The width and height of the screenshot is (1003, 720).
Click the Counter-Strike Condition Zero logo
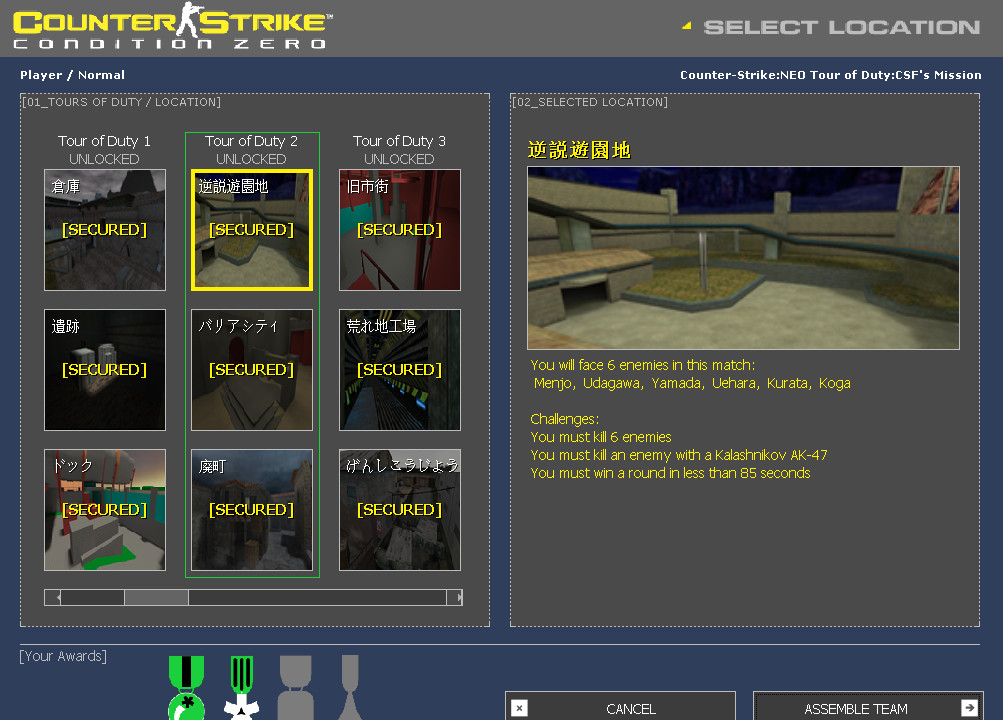pos(170,28)
